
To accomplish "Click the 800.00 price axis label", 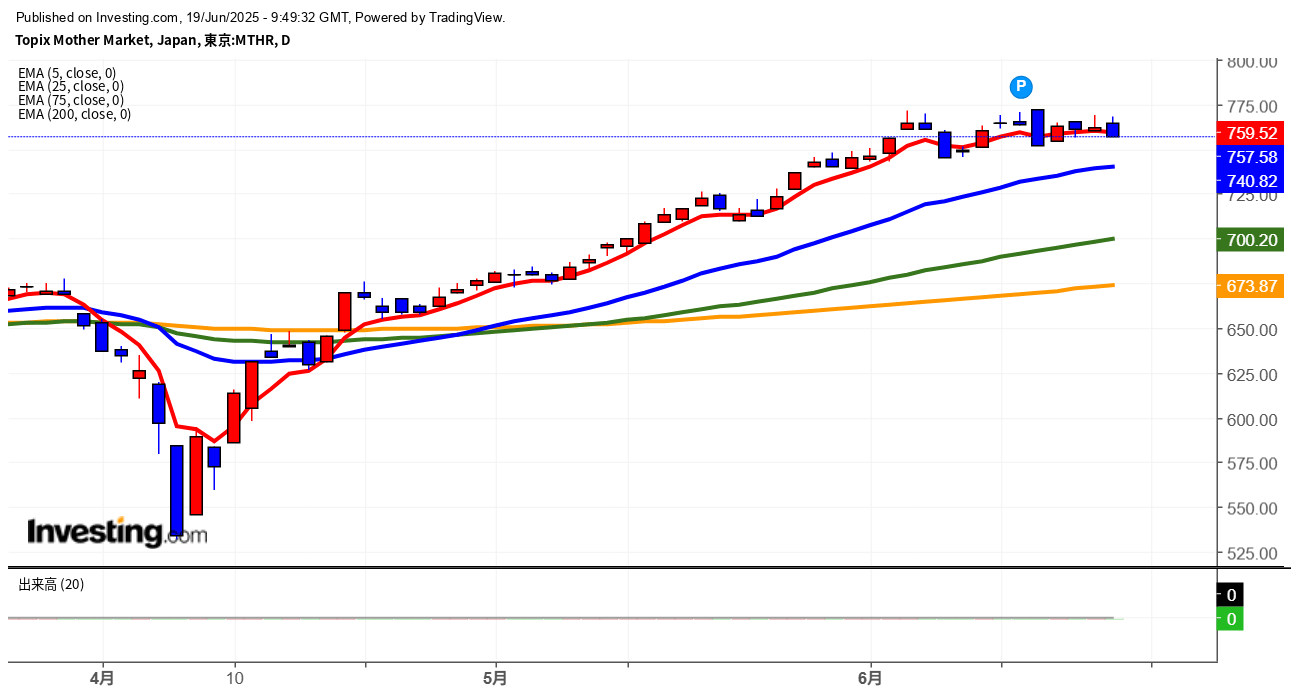I will [1254, 62].
